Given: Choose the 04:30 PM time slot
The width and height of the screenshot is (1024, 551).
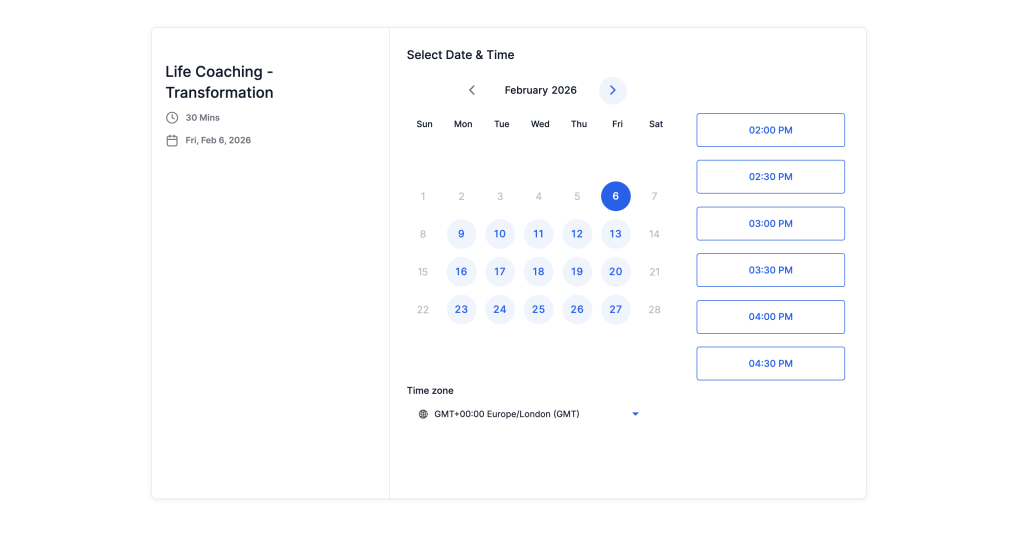Looking at the screenshot, I should click(770, 364).
